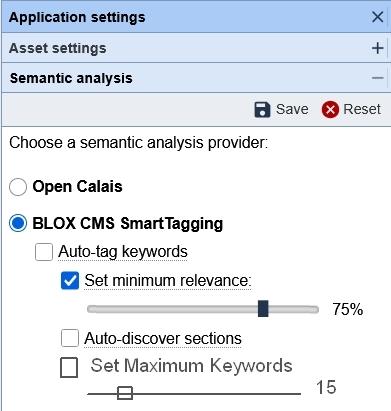Click the Save floppy disk icon
The image size is (391, 411).
(x=262, y=110)
